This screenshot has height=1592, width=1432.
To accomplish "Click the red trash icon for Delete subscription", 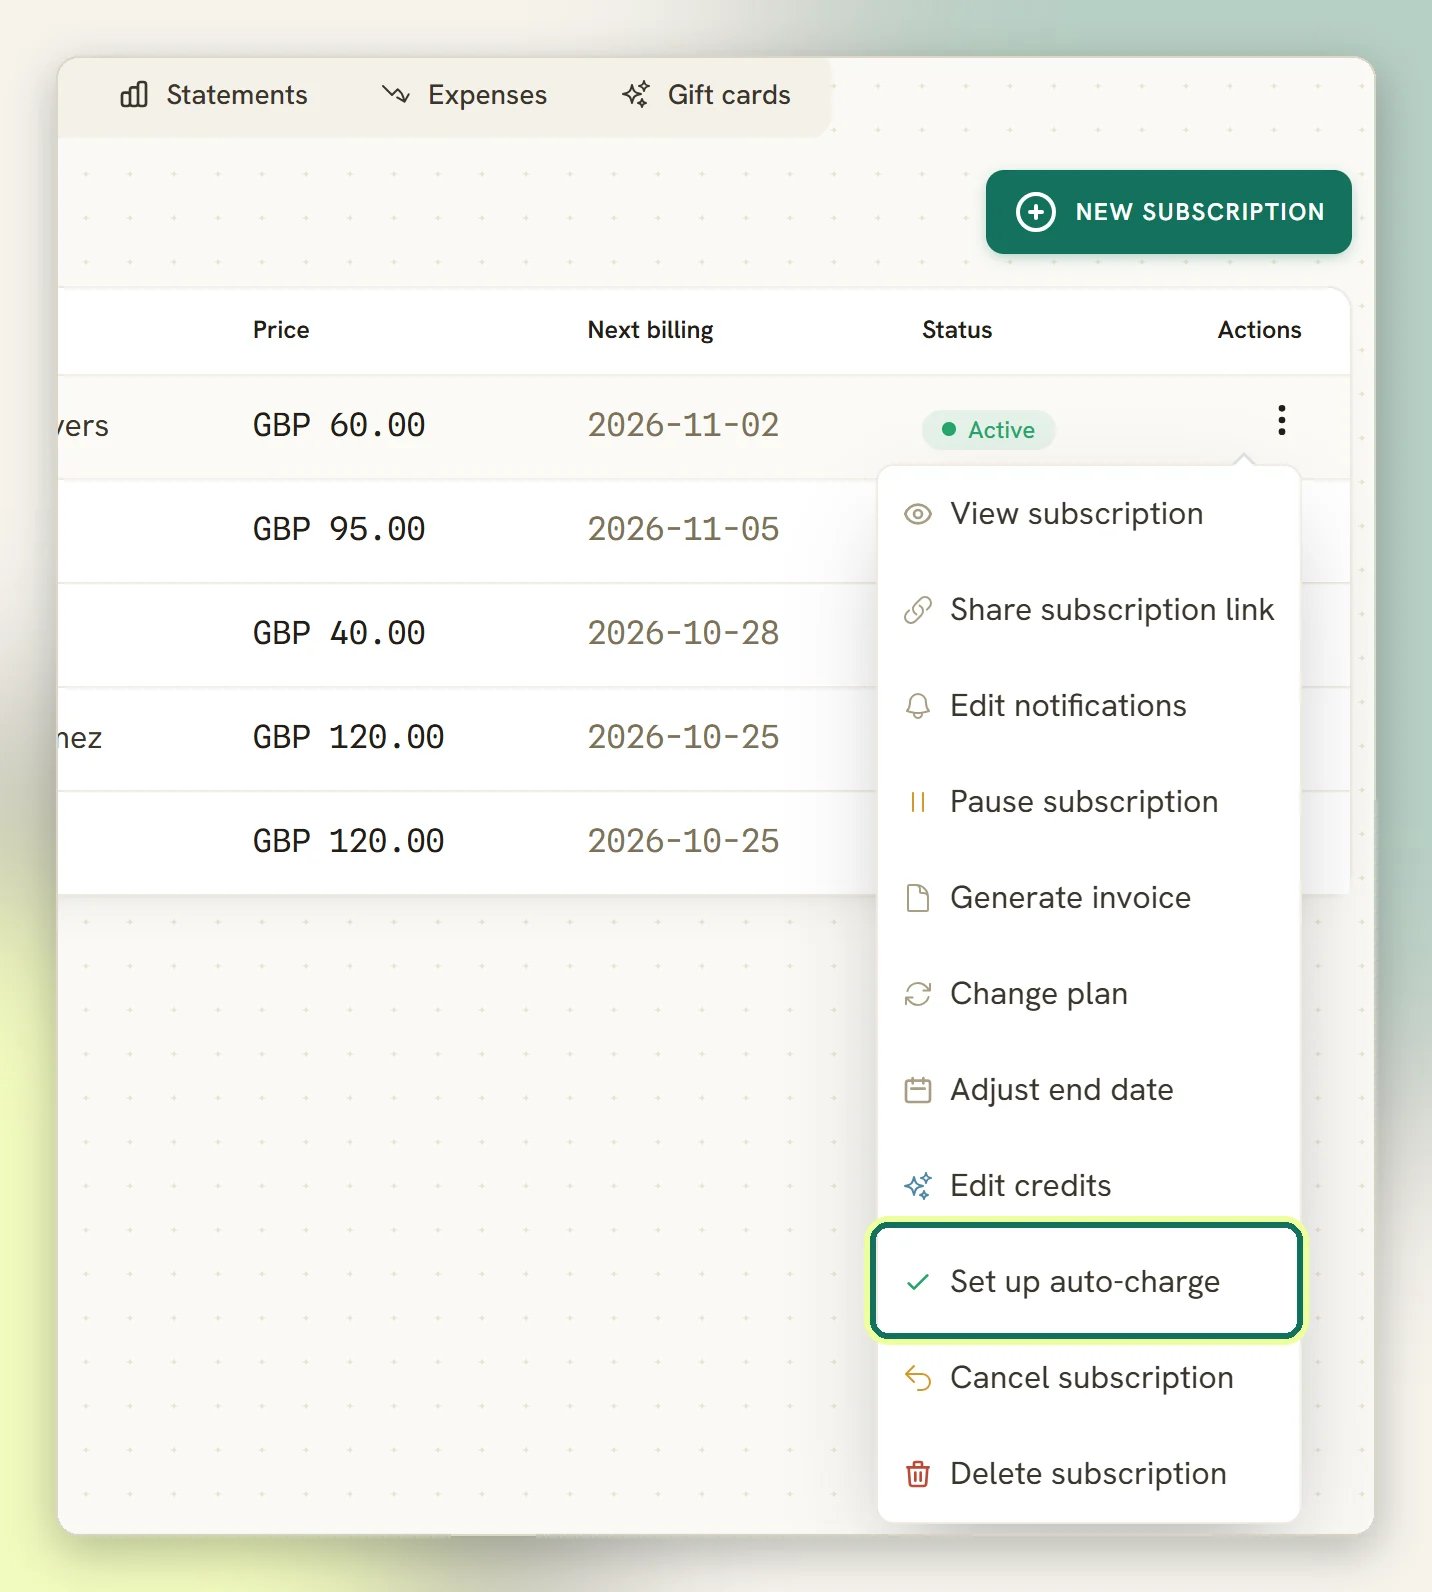I will pos(917,1474).
